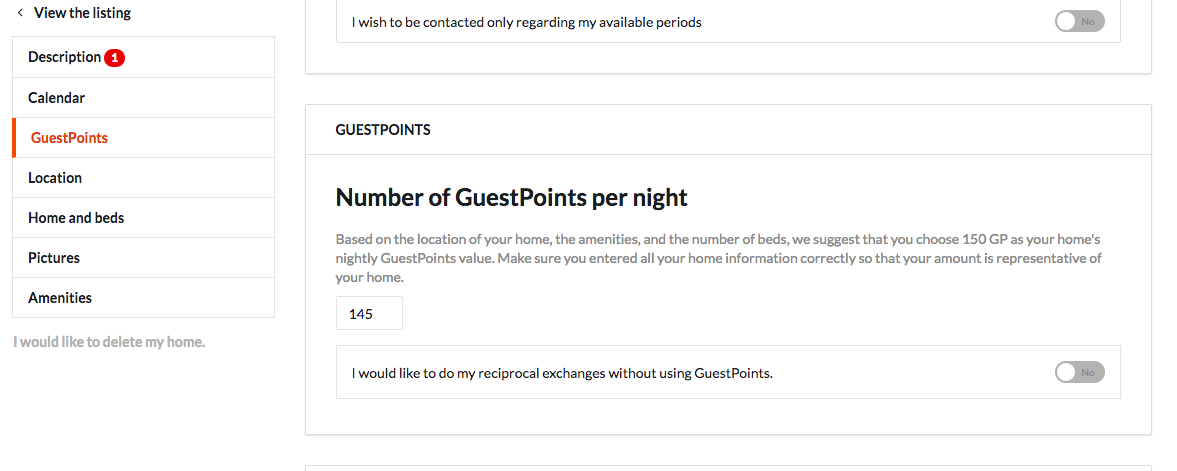Viewport: 1177px width, 471px height.
Task: Enable reciprocal exchanges without GuestPoints switch
Action: coord(1079,372)
